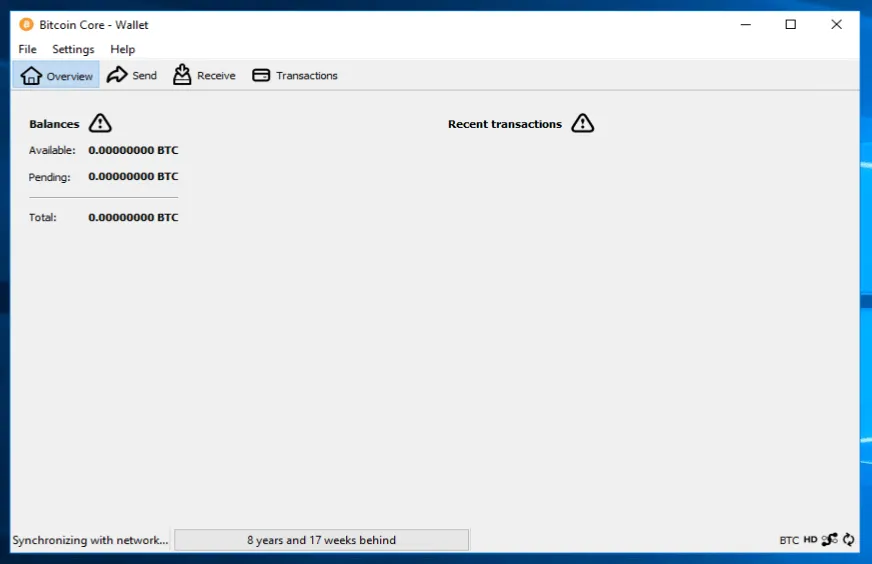Click the HD wallet status icon
Screen dimensions: 872x564
tap(810, 540)
